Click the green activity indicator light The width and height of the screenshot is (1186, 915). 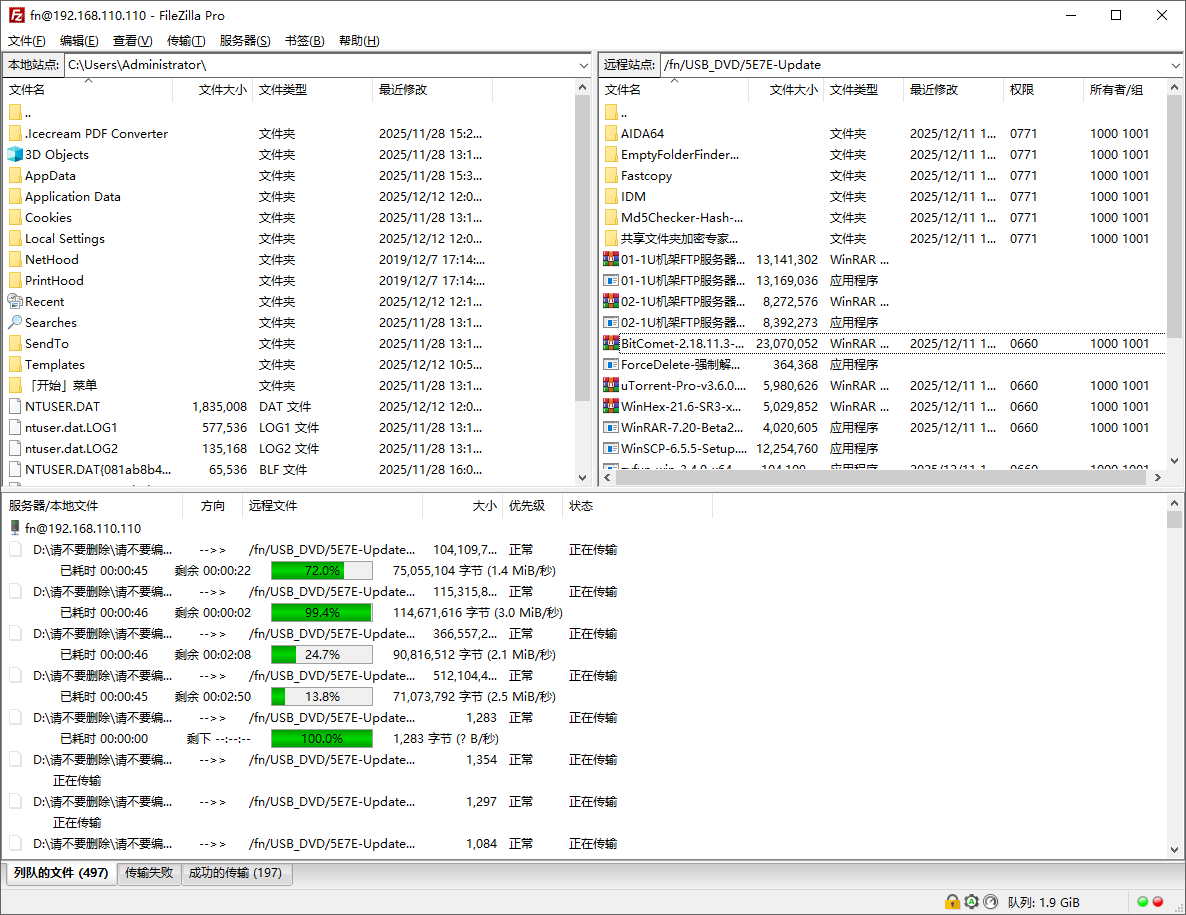(x=1143, y=901)
